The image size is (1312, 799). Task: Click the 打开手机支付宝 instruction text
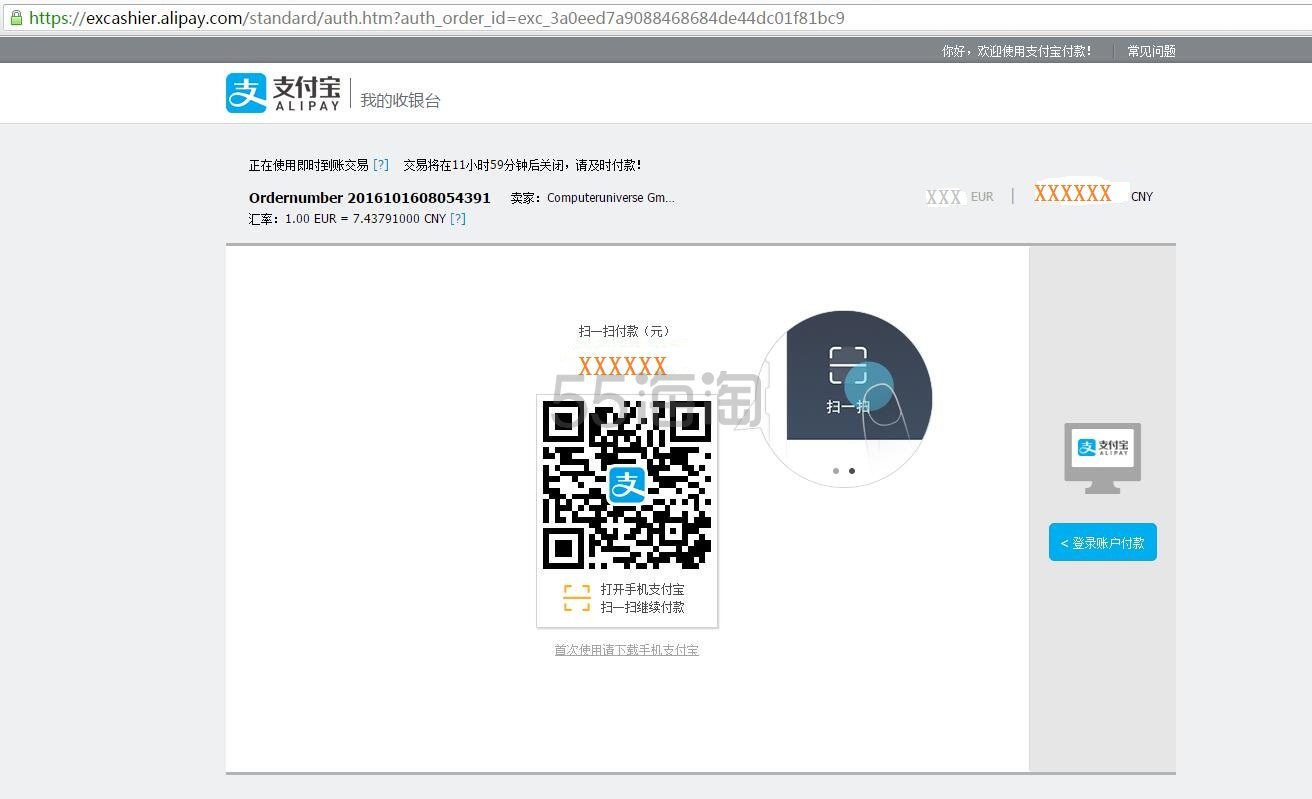coord(643,589)
